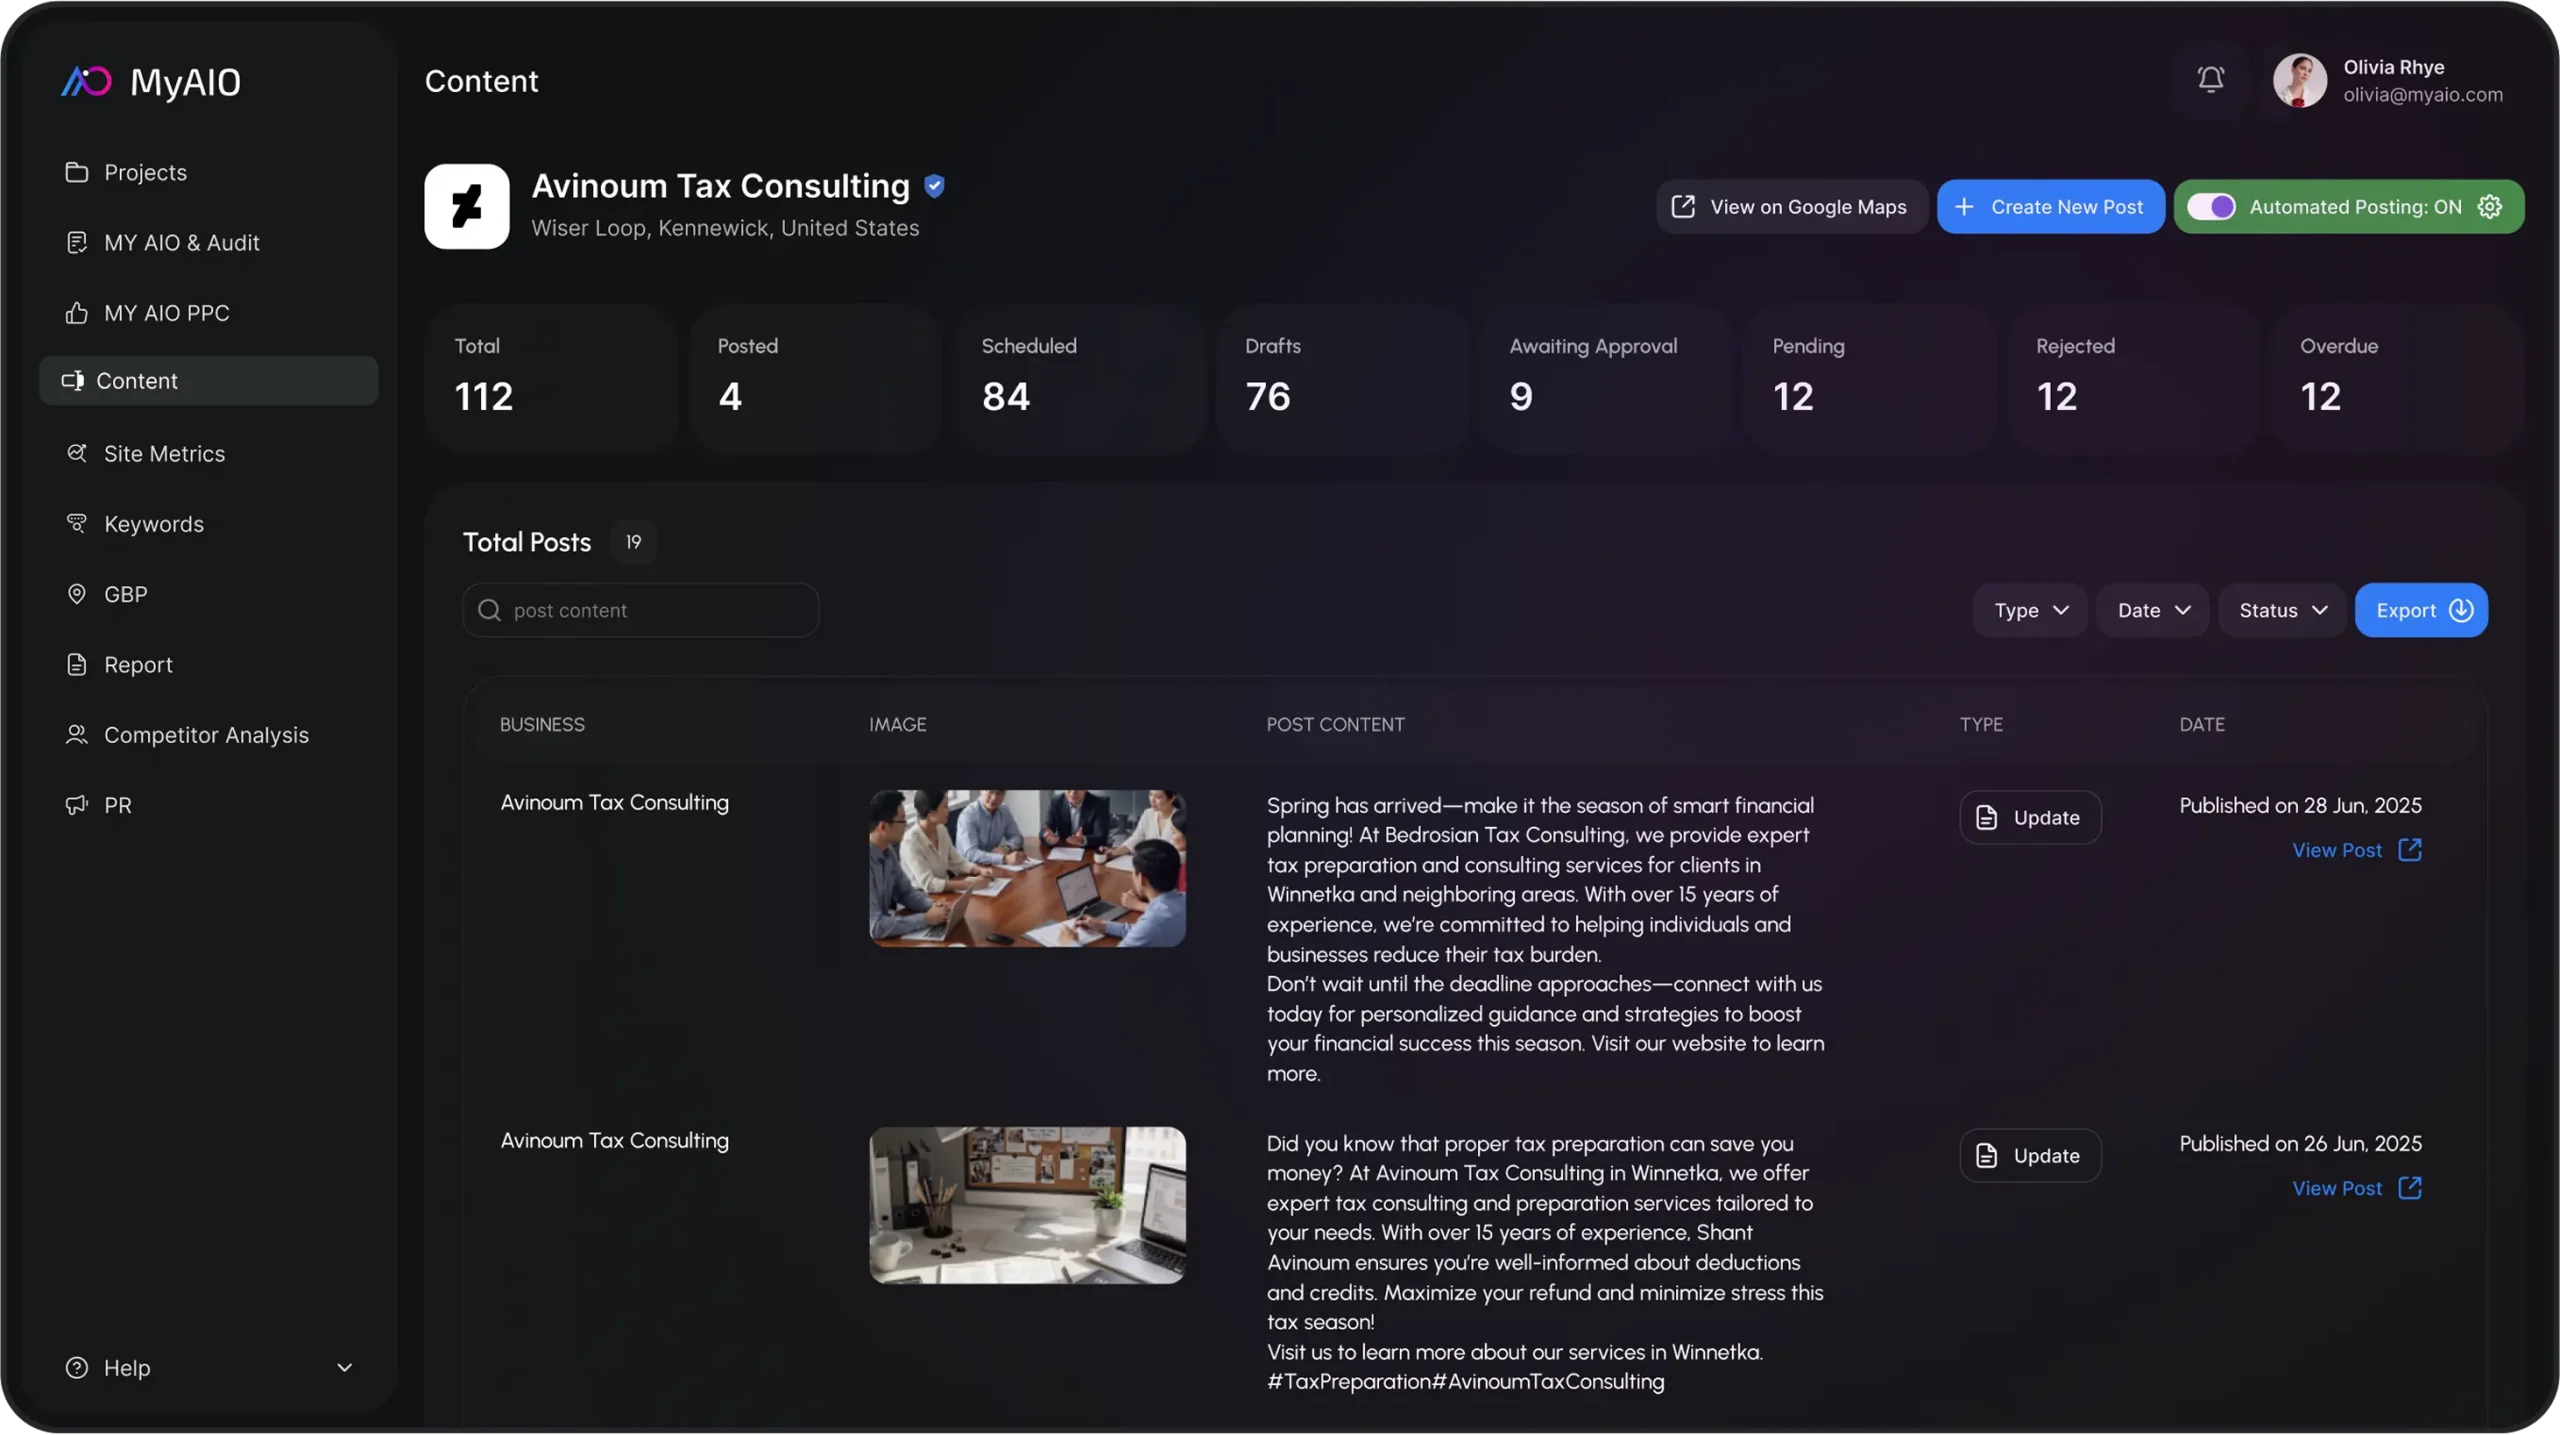Click Olivia Rhye's profile avatar
The image size is (2560, 1435).
tap(2299, 80)
